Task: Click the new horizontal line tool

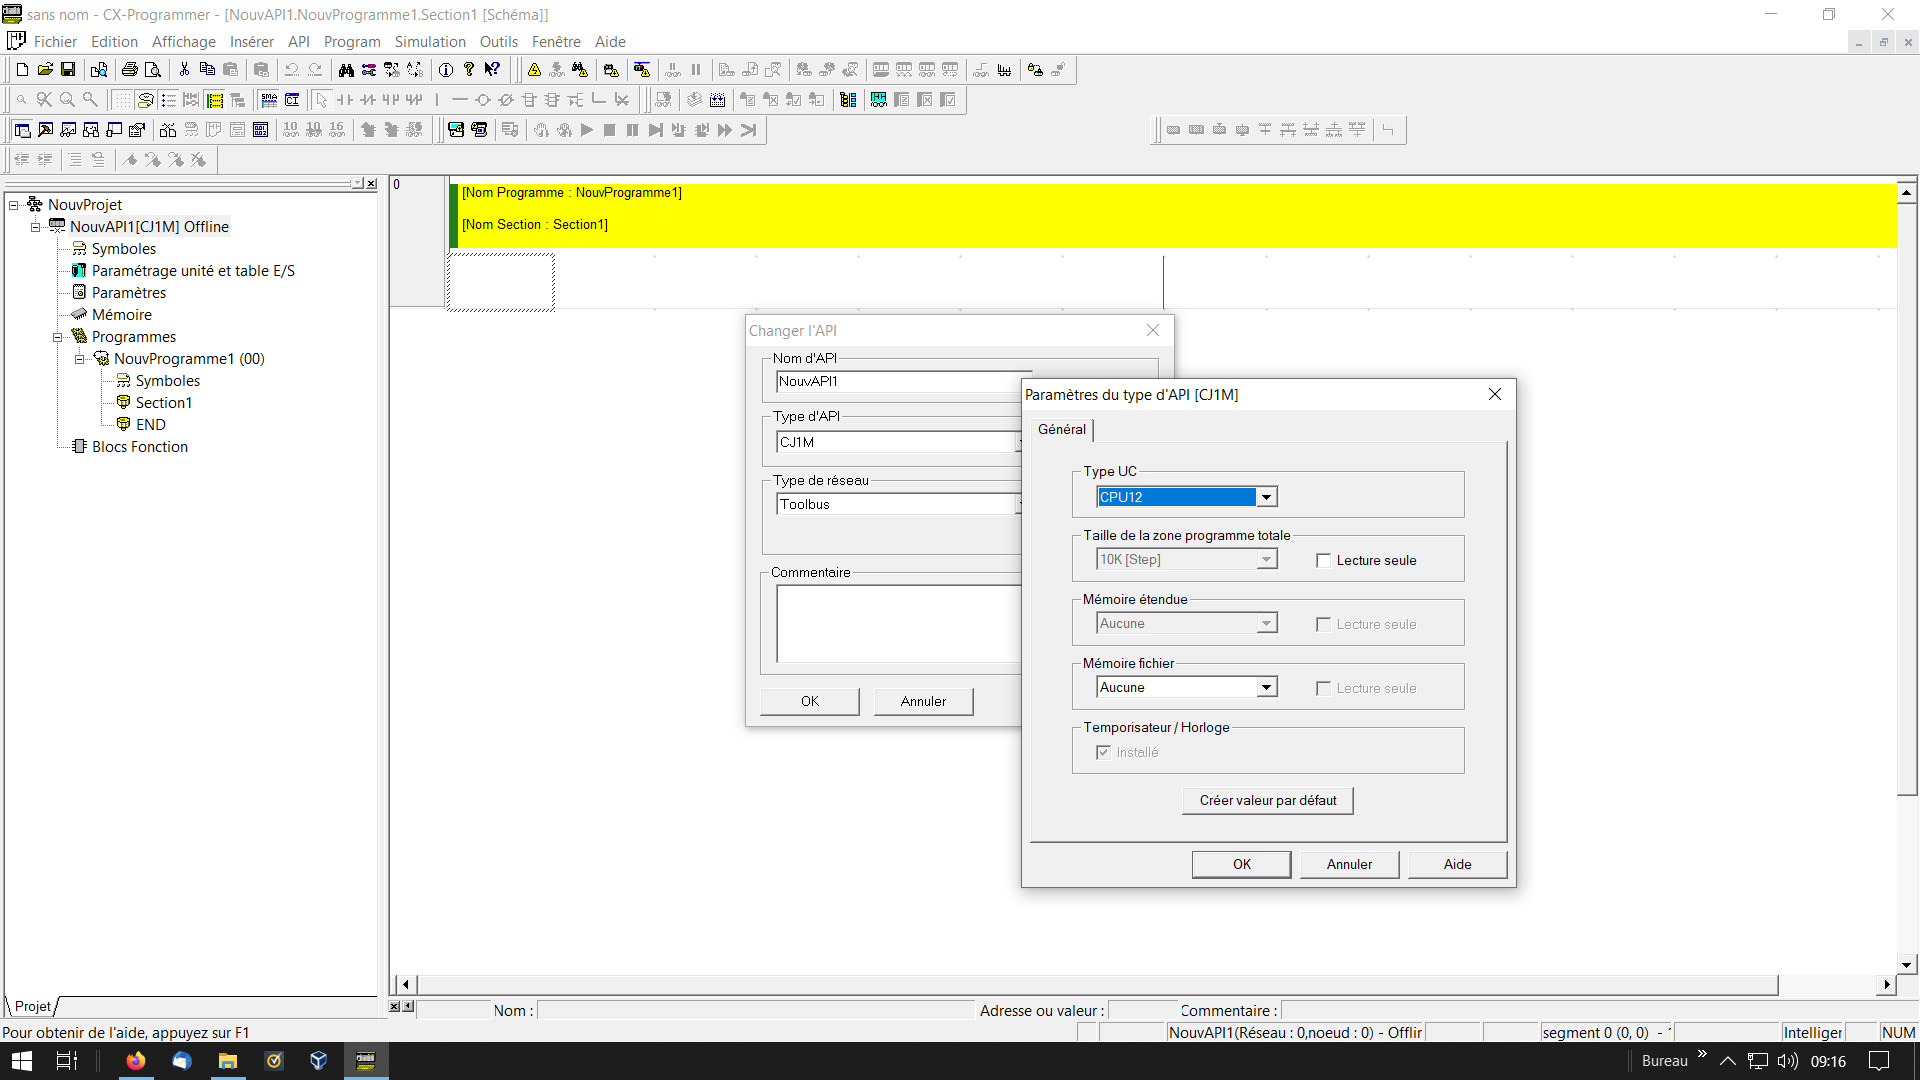Action: [459, 100]
